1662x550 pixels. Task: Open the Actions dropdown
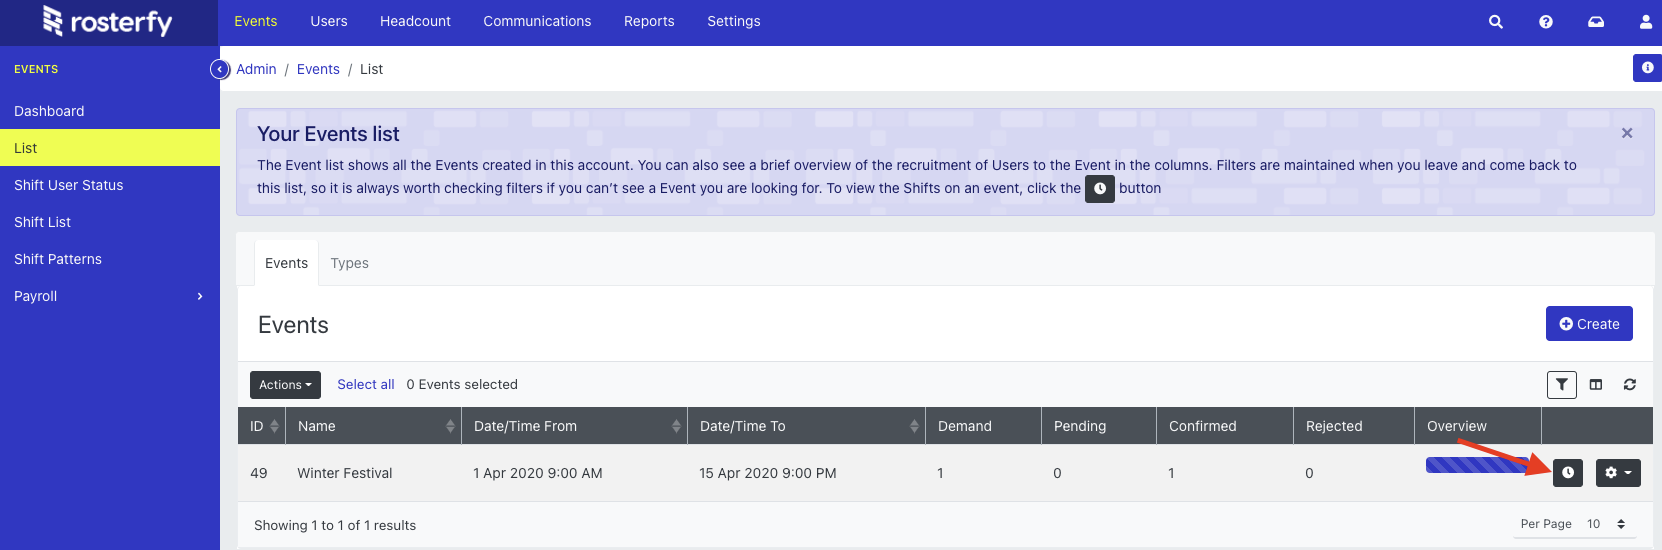(x=285, y=385)
